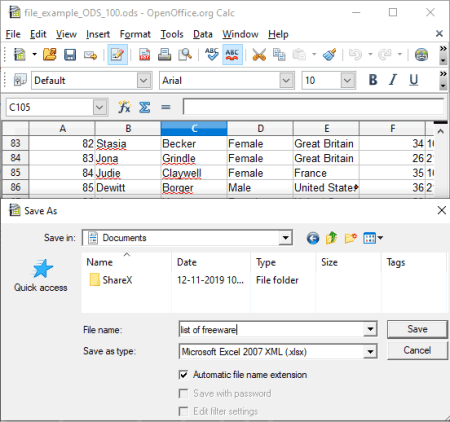This screenshot has height=422, width=450.
Task: Click Export Directly as PDF icon
Action: point(144,54)
